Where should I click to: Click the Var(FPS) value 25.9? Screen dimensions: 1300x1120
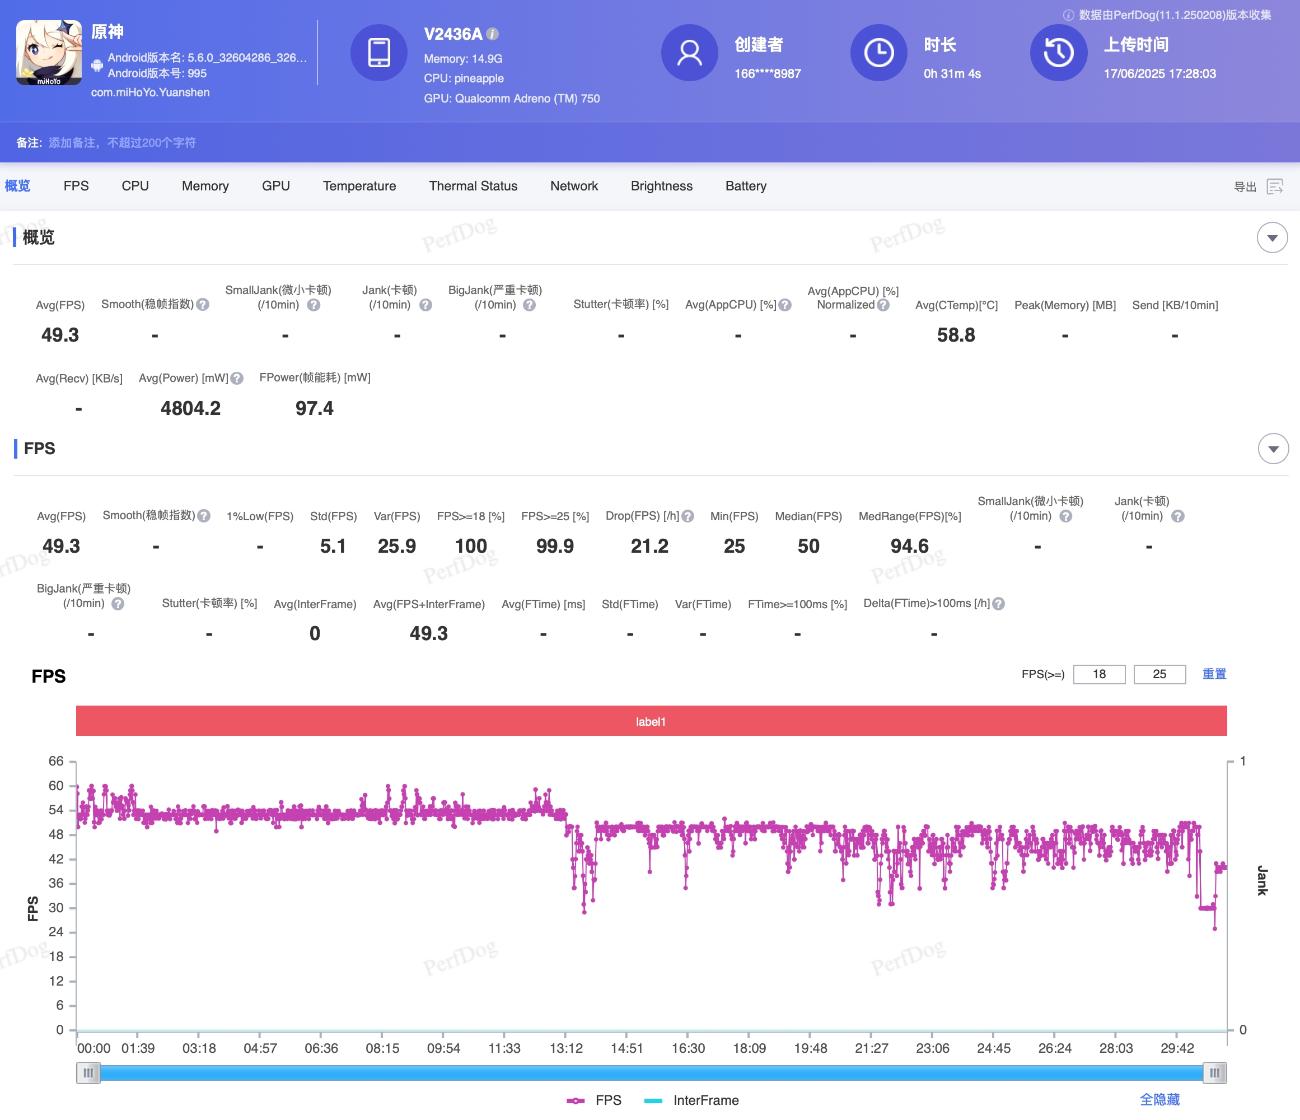[x=397, y=546]
